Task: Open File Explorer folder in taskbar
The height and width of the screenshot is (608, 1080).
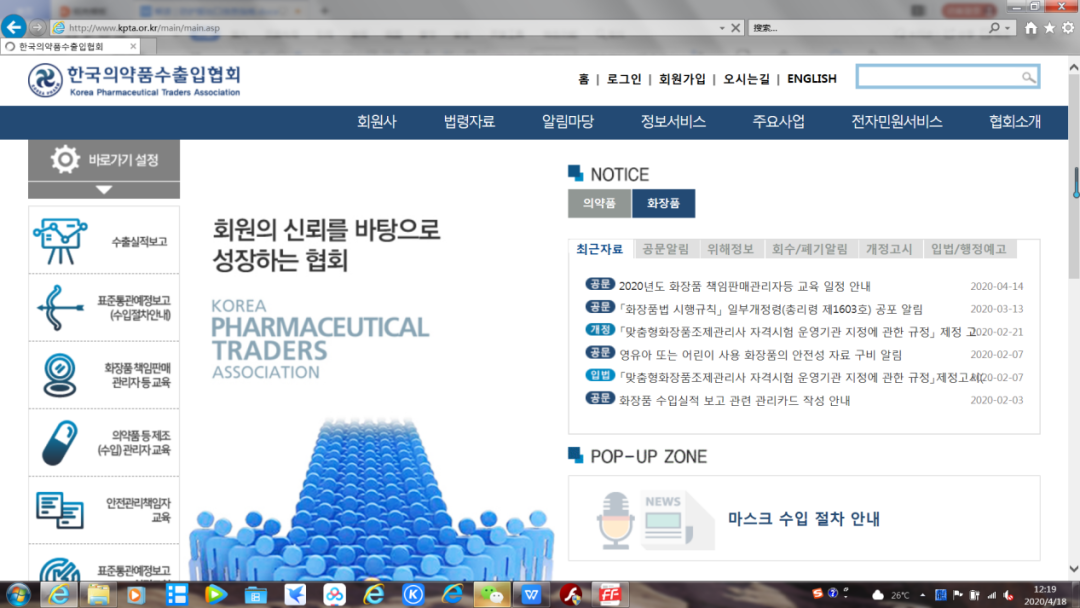Action: pyautogui.click(x=98, y=594)
